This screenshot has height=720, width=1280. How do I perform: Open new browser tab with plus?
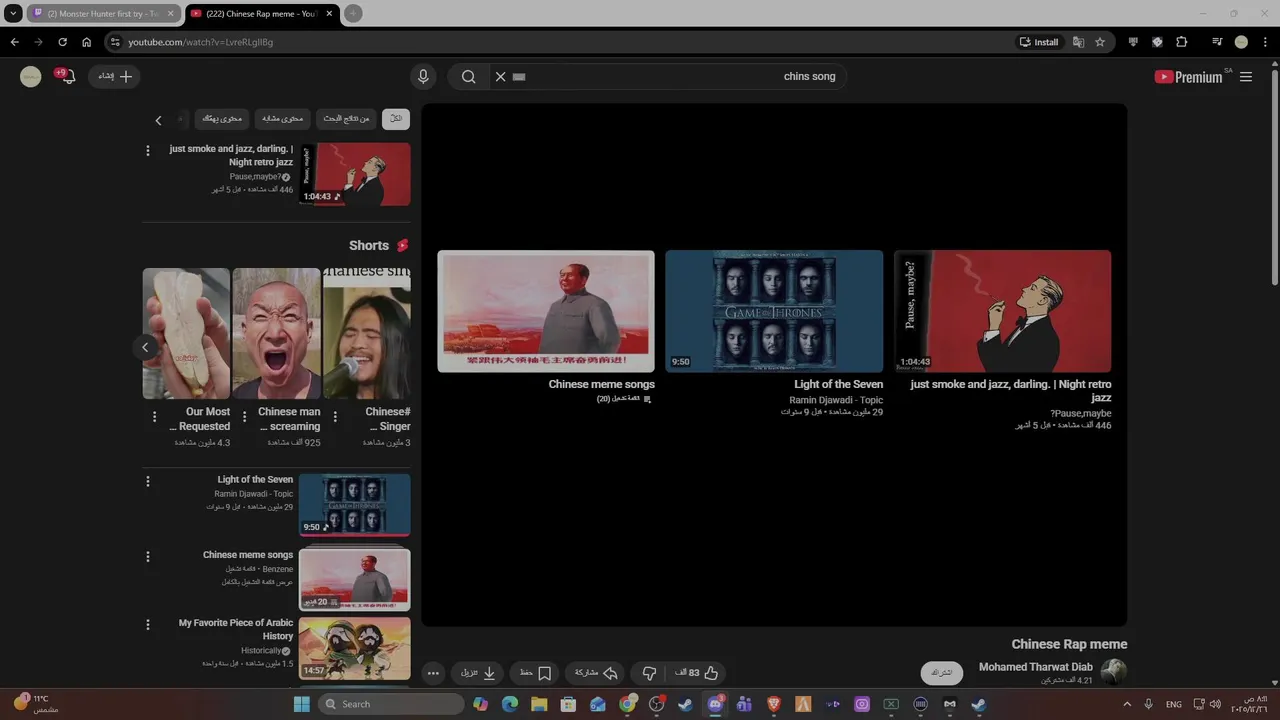click(353, 13)
